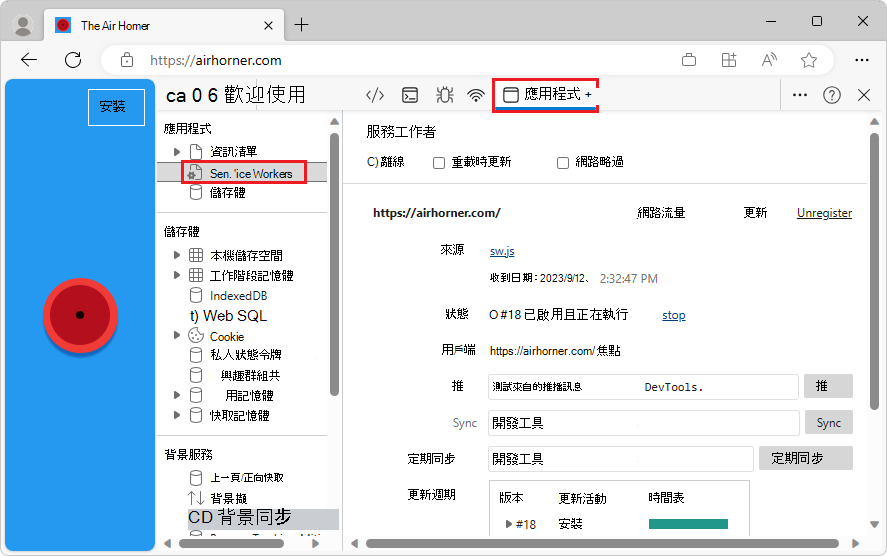
Task: Expand 本機儲存空間 node
Action: click(x=176, y=255)
